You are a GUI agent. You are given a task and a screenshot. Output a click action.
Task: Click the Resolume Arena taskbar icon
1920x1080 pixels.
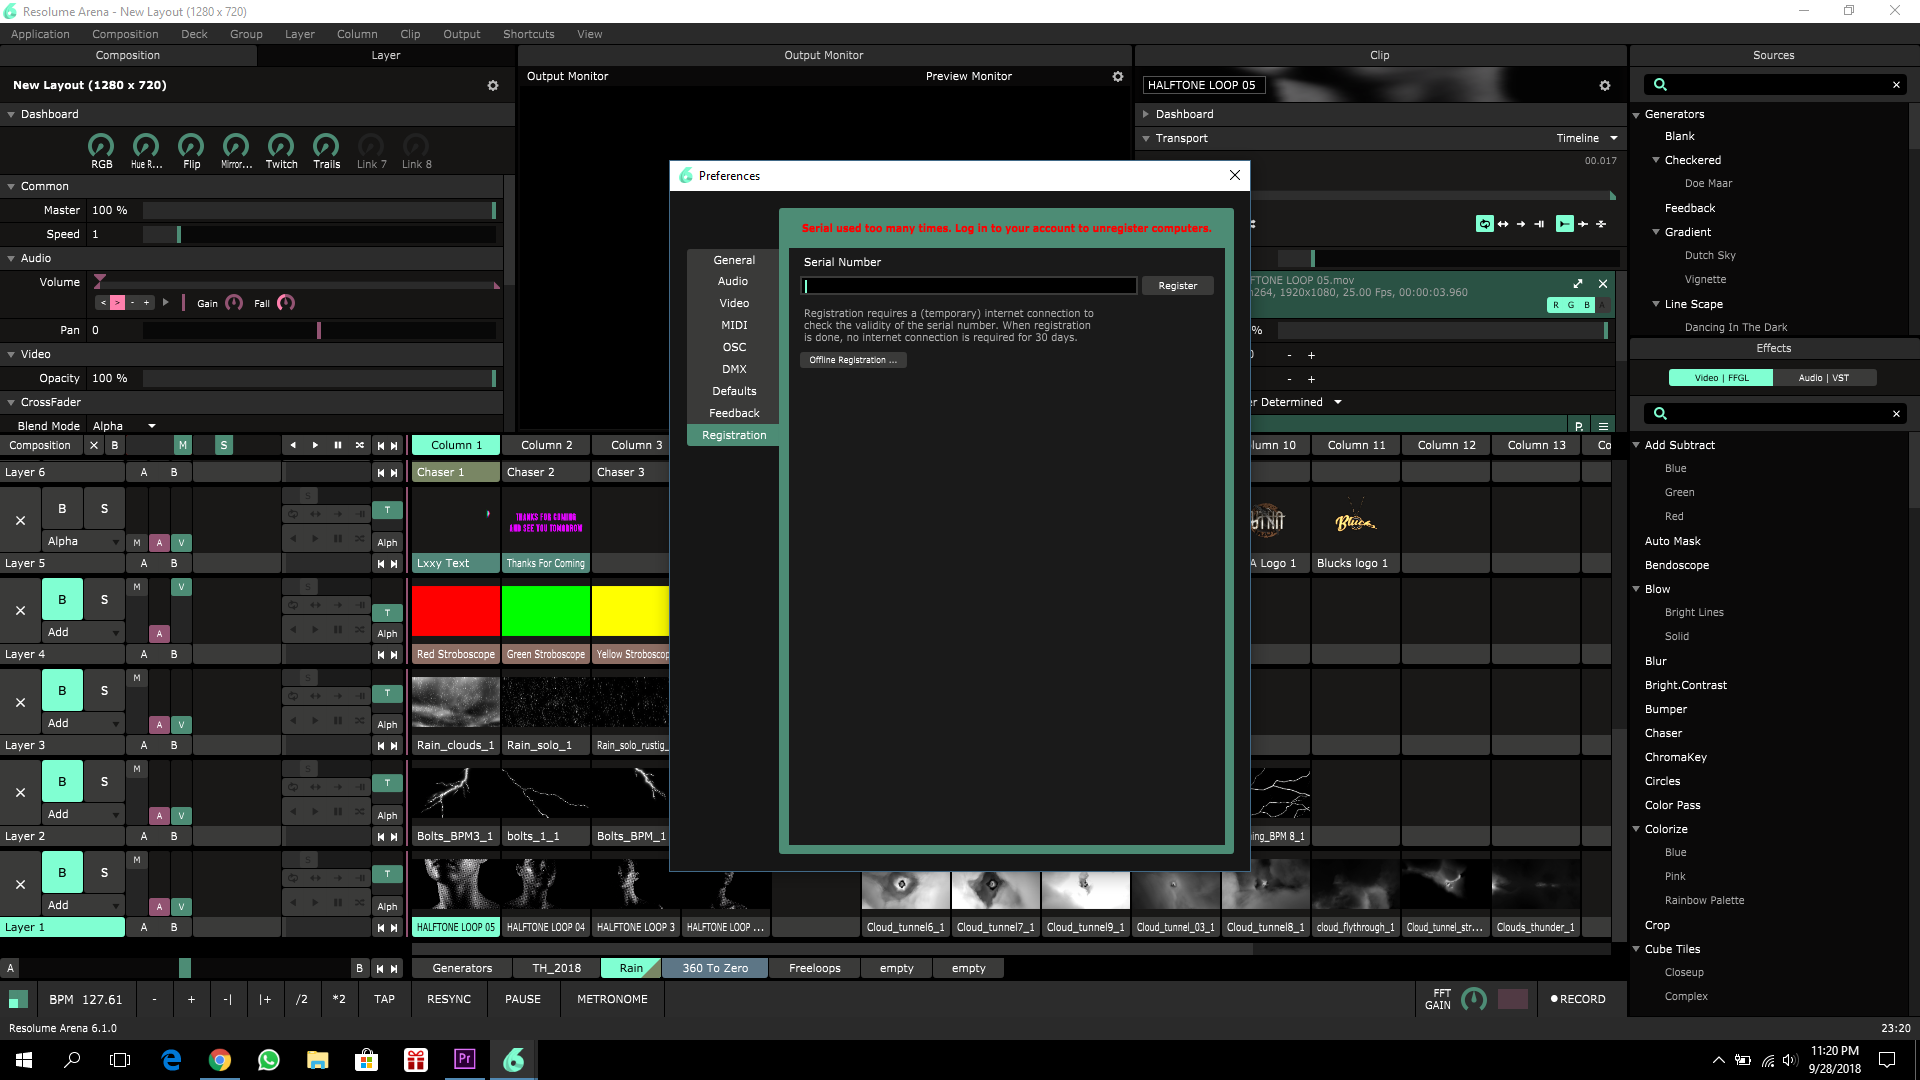click(513, 1060)
